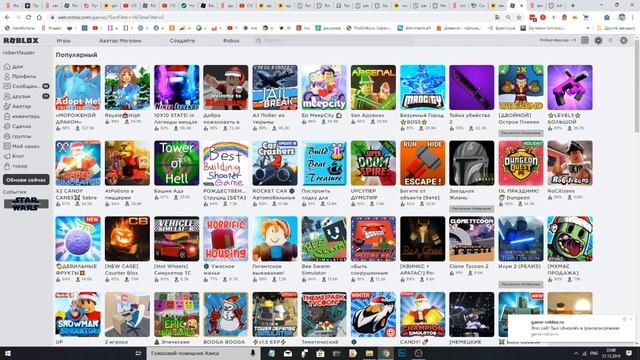Open the Royale High game thumbnail
Viewport: 640px width, 360px height.
(x=127, y=87)
